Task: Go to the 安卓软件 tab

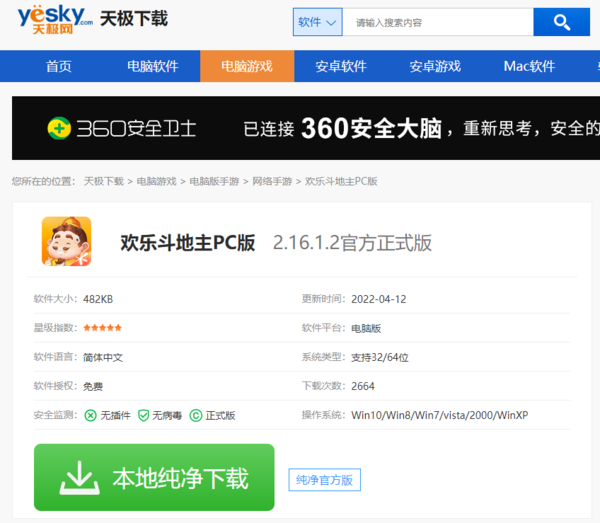Action: [x=341, y=66]
